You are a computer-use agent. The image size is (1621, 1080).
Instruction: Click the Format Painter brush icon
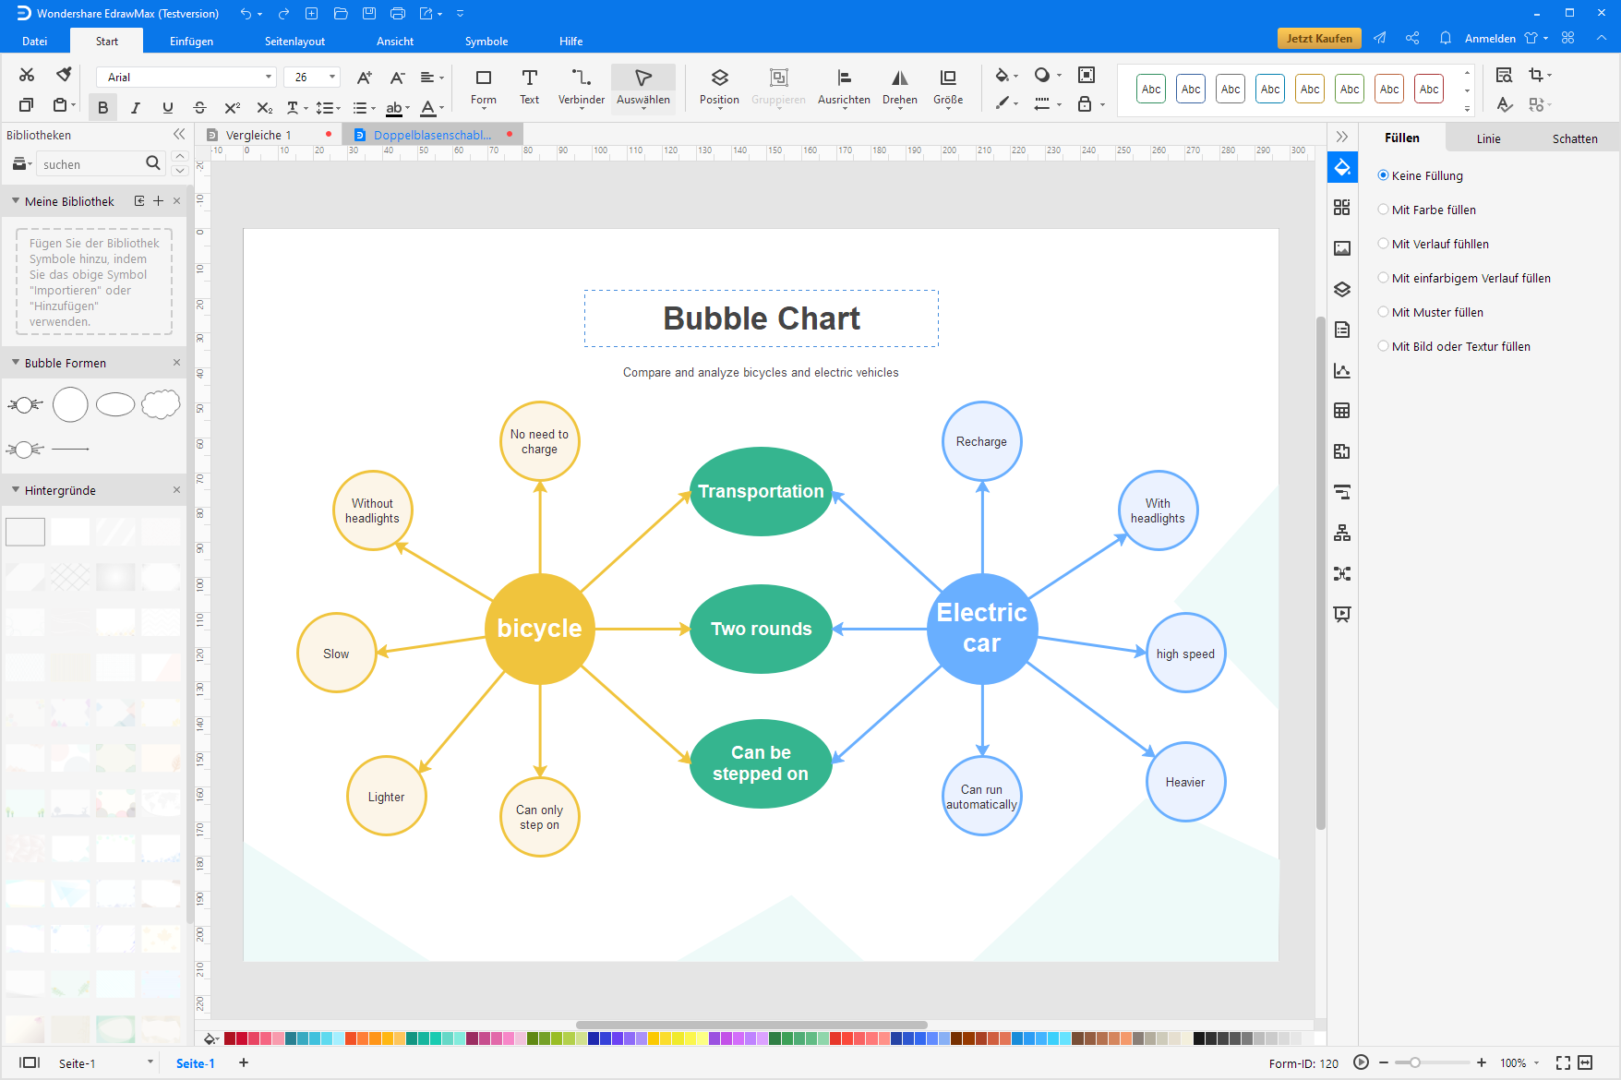pyautogui.click(x=64, y=75)
